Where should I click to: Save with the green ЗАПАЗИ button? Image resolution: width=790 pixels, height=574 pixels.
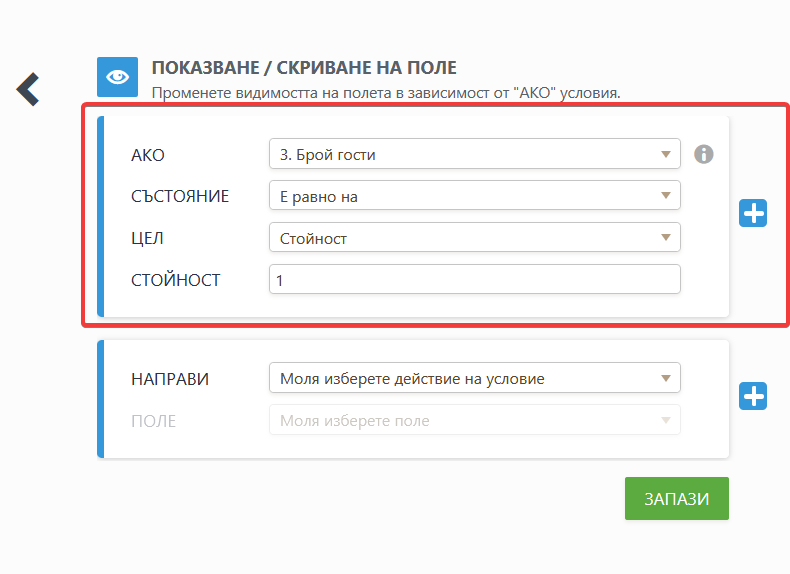click(x=677, y=498)
